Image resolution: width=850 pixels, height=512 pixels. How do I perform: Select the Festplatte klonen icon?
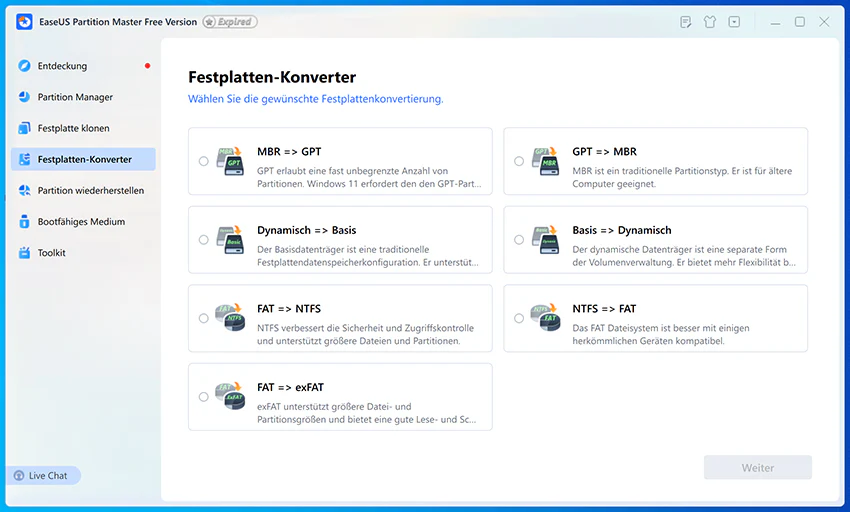point(24,128)
